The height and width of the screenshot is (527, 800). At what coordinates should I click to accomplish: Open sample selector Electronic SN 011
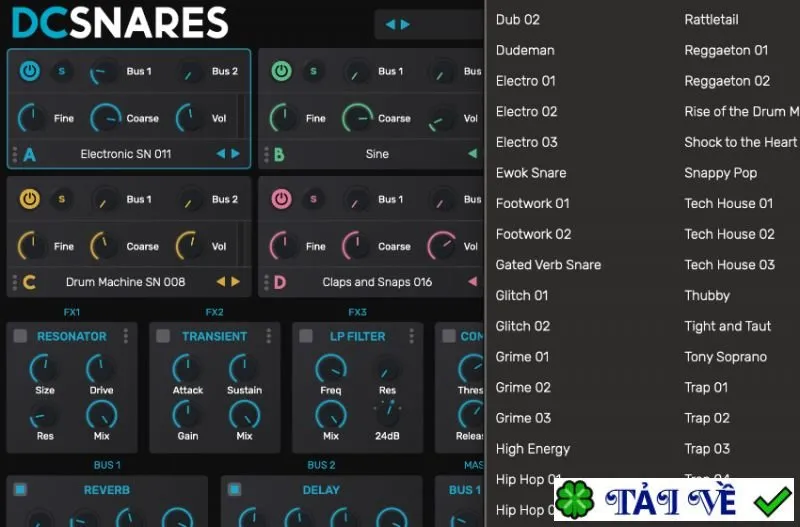(126, 154)
